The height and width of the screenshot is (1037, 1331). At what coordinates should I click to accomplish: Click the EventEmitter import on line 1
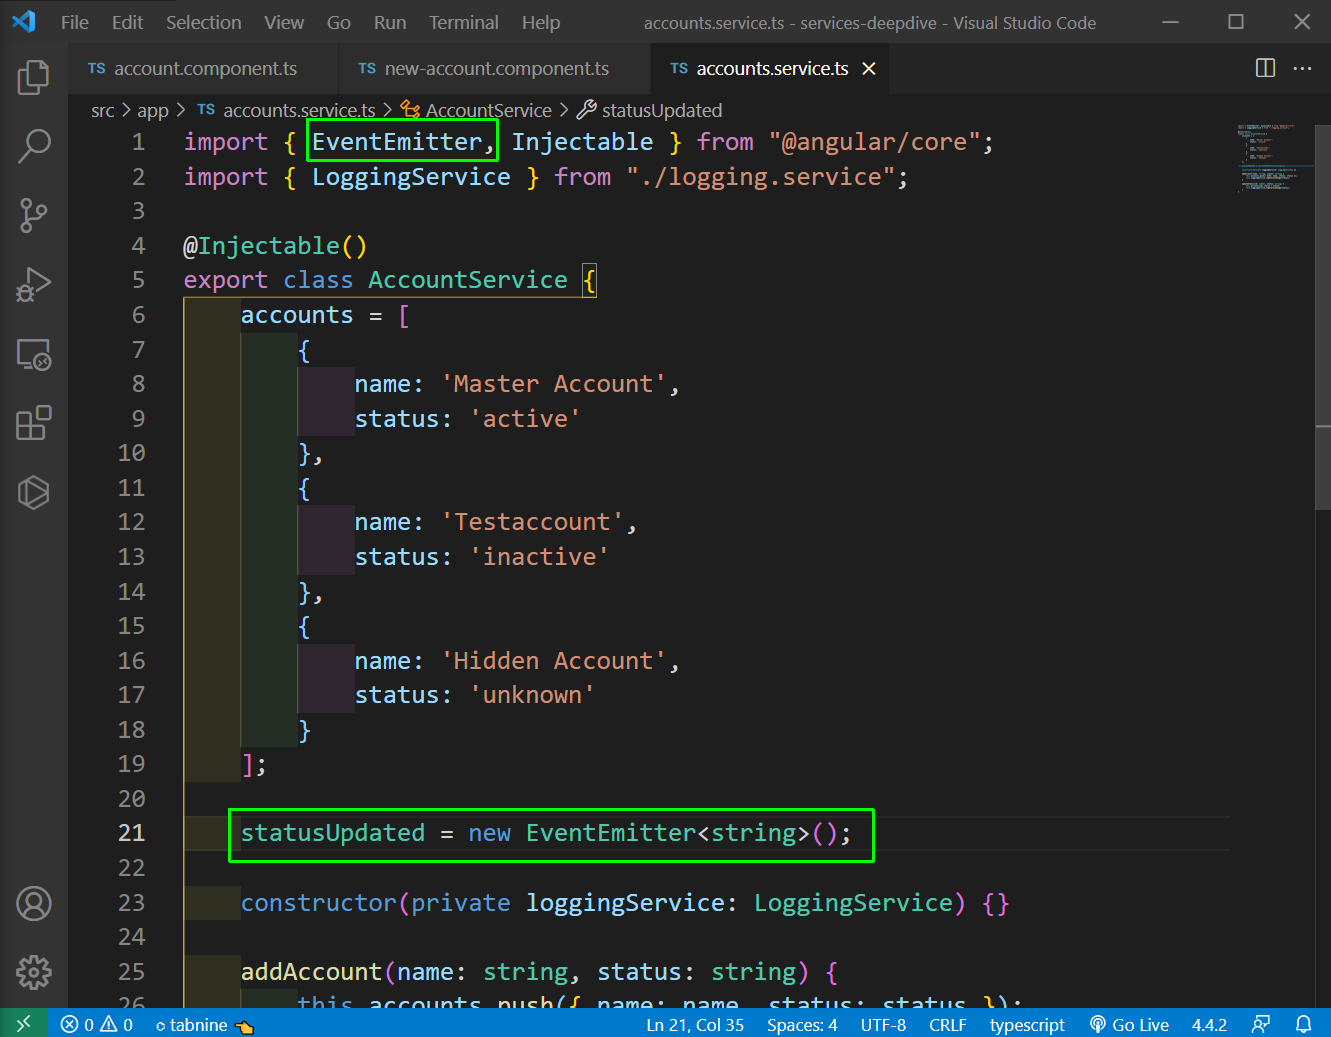click(397, 142)
